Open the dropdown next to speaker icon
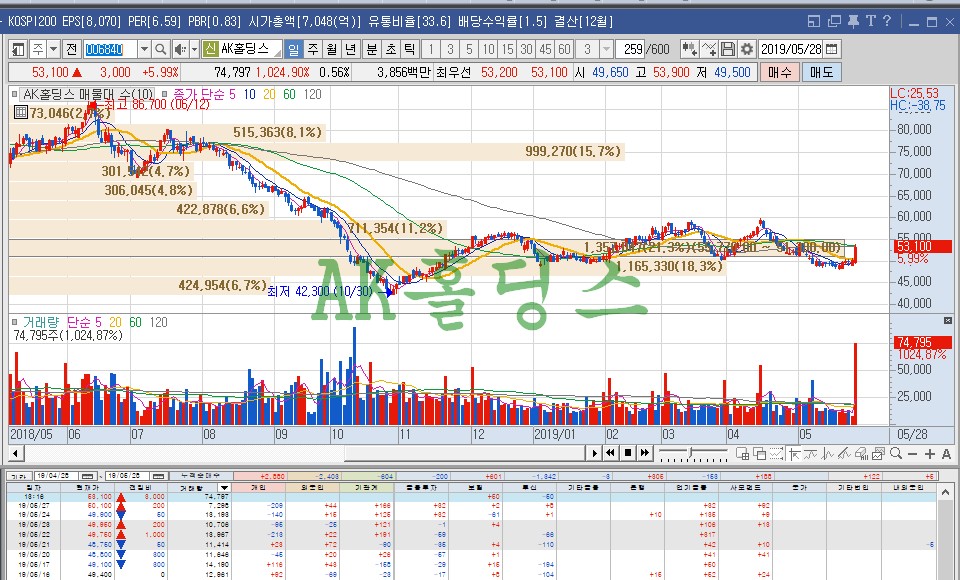Viewport: 960px width, 580px height. pyautogui.click(x=195, y=49)
